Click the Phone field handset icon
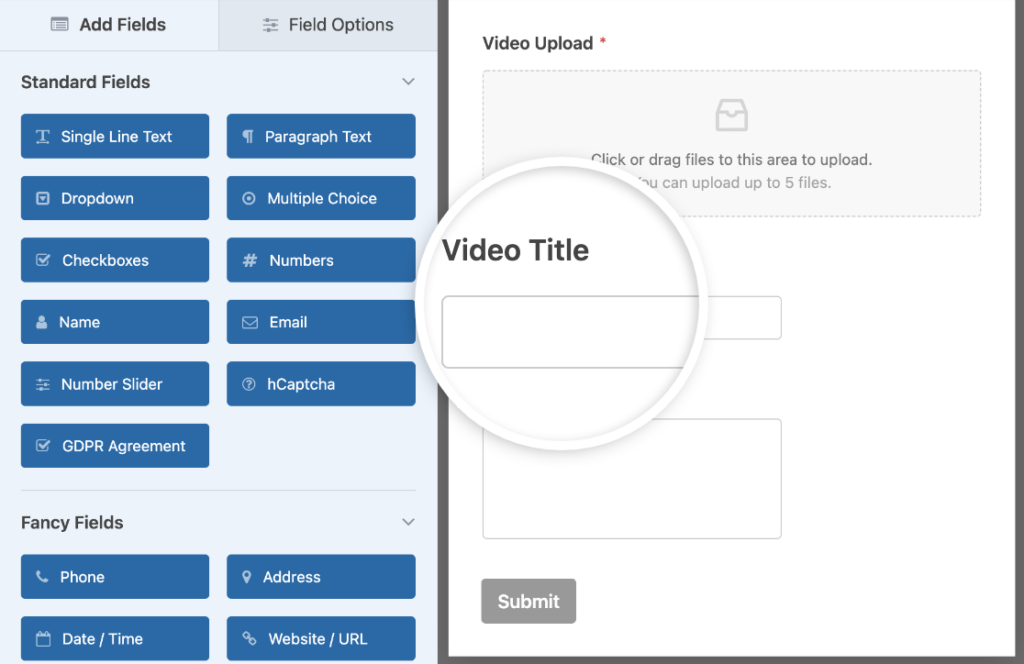The image size is (1024, 664). pos(40,576)
